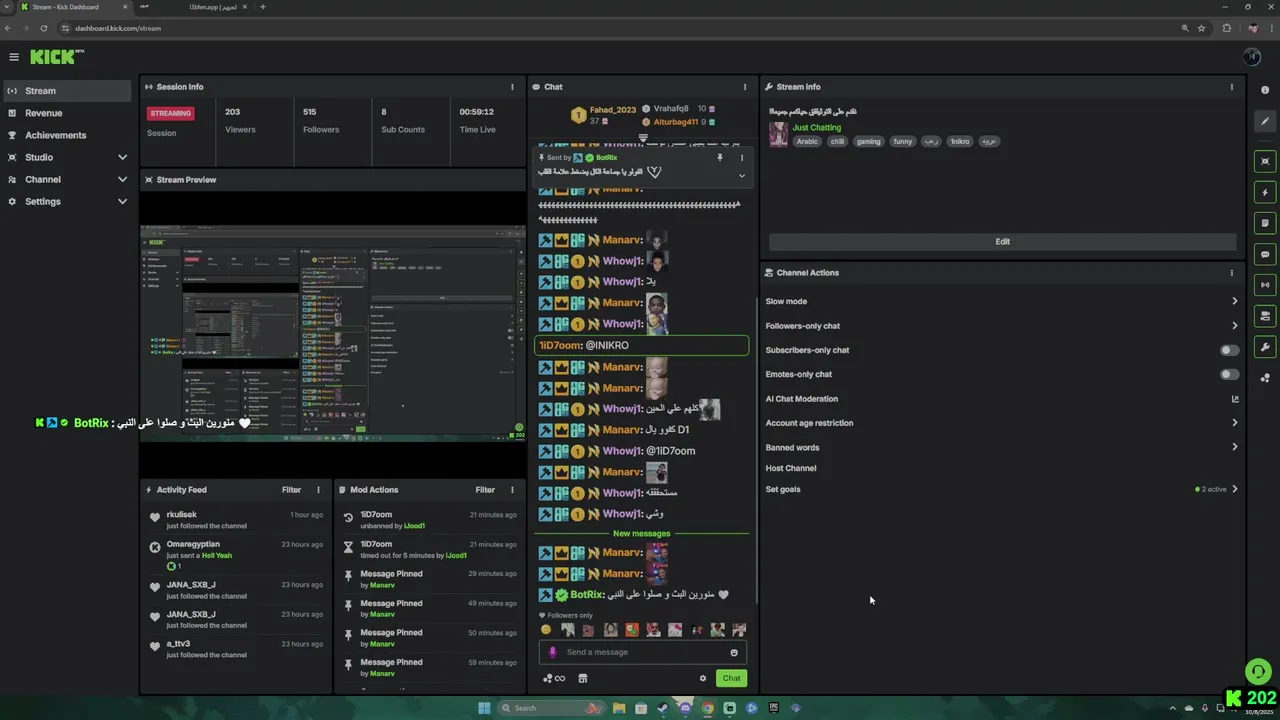Click the gaming tag in Stream Info
The height and width of the screenshot is (720, 1280).
click(x=868, y=142)
